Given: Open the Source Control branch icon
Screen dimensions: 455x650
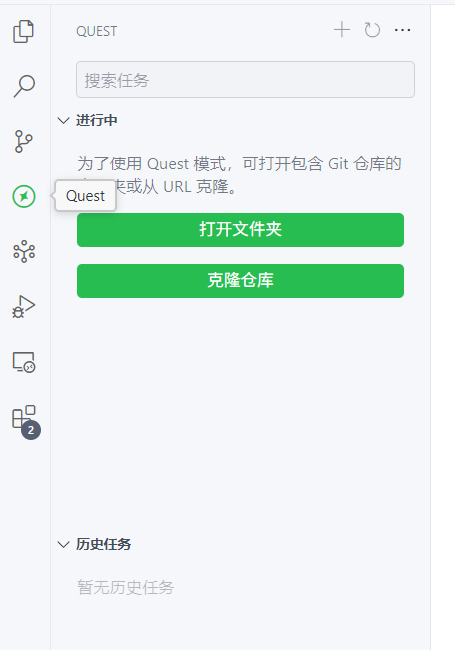Looking at the screenshot, I should pos(24,141).
